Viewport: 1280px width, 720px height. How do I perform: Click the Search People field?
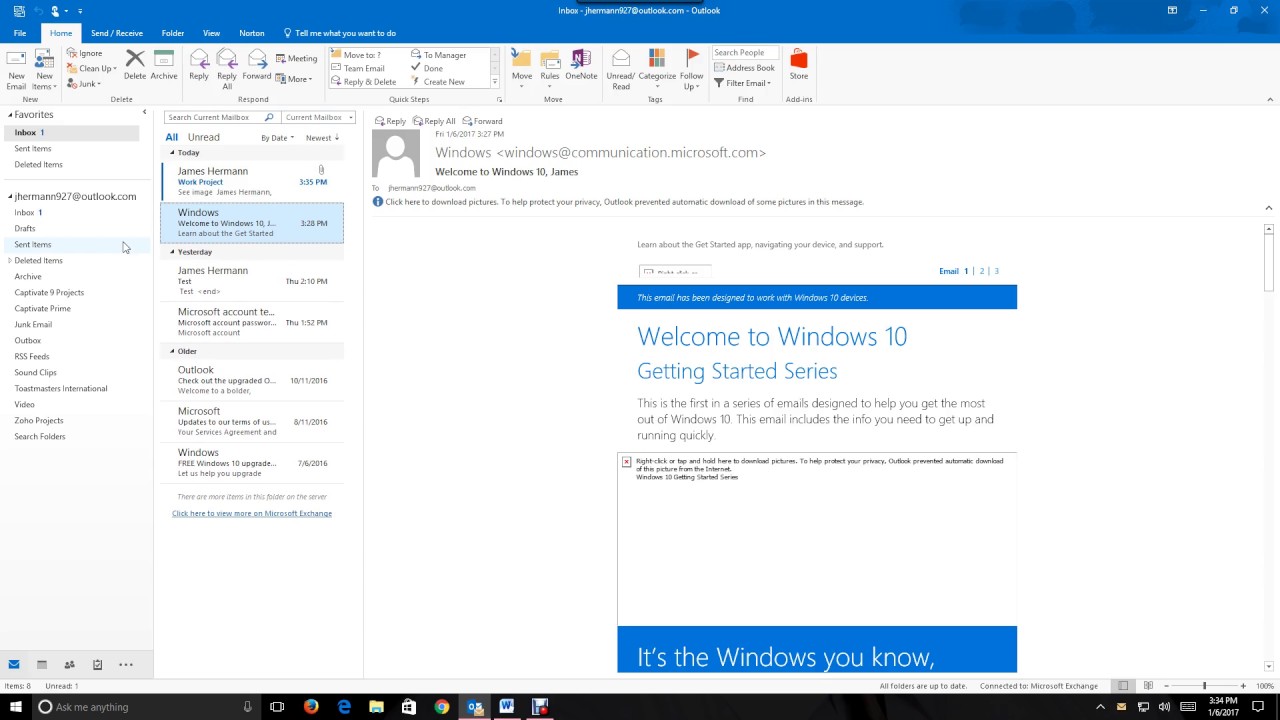point(745,53)
